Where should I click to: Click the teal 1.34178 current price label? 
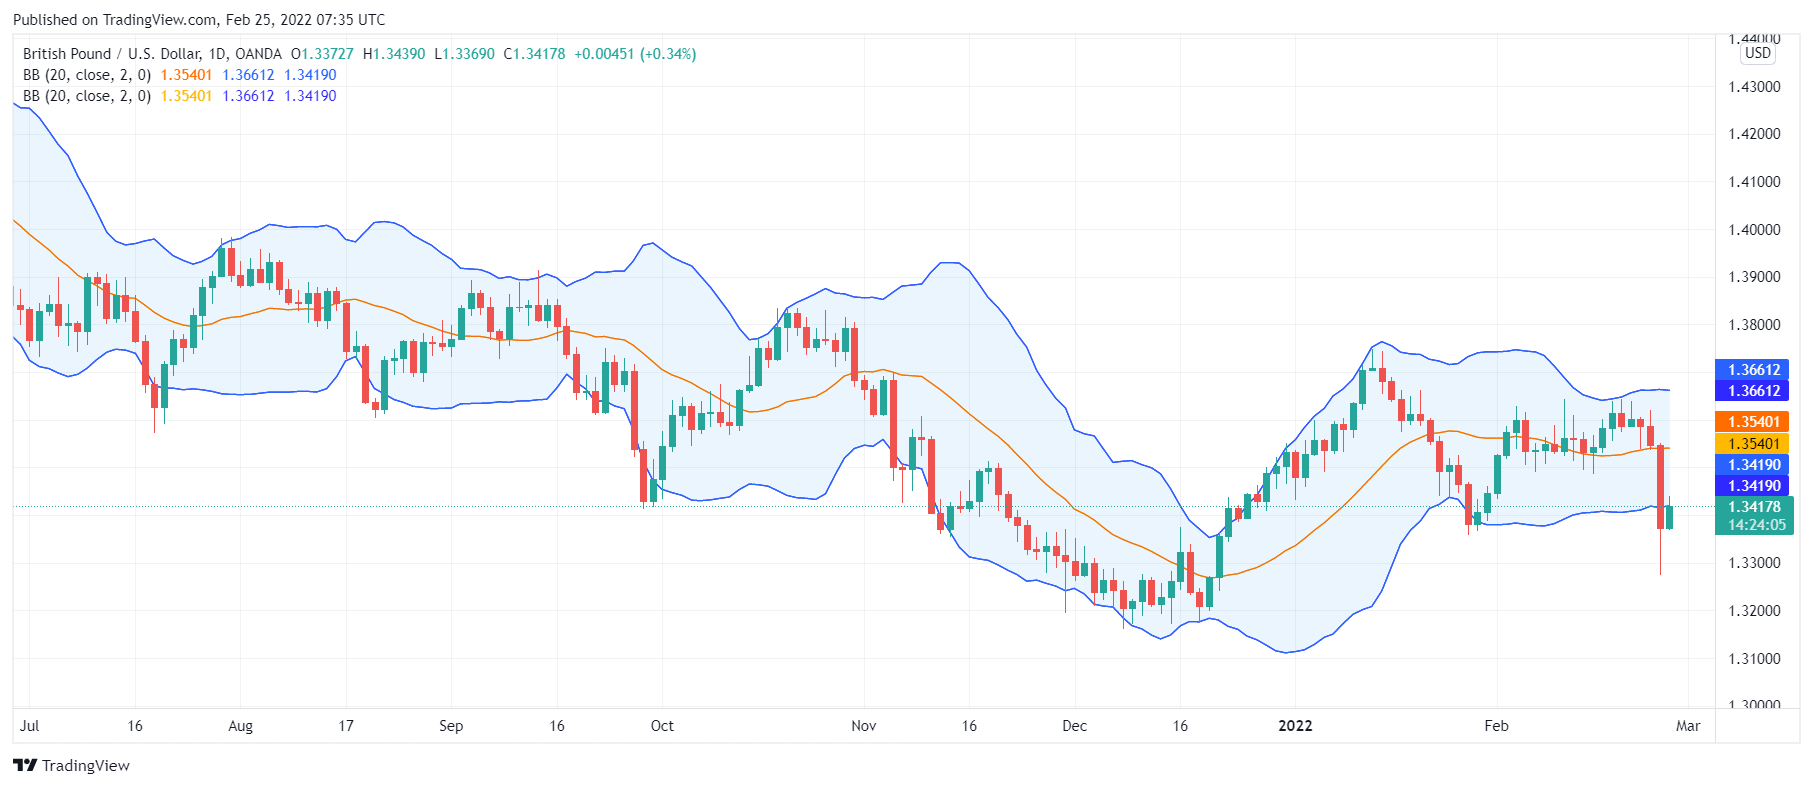pos(1754,507)
